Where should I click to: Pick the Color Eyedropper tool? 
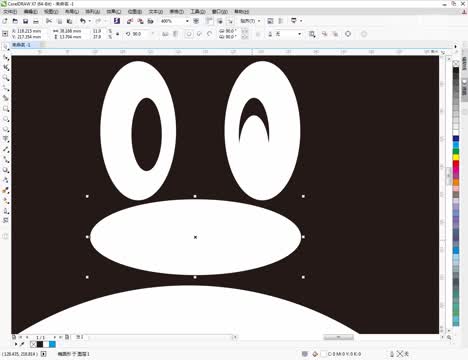[6, 191]
